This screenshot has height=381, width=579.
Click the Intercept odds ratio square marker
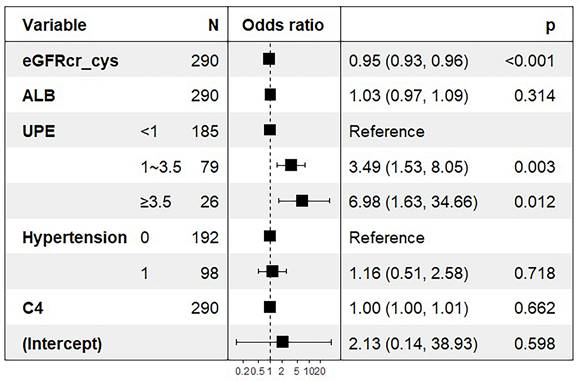[282, 342]
